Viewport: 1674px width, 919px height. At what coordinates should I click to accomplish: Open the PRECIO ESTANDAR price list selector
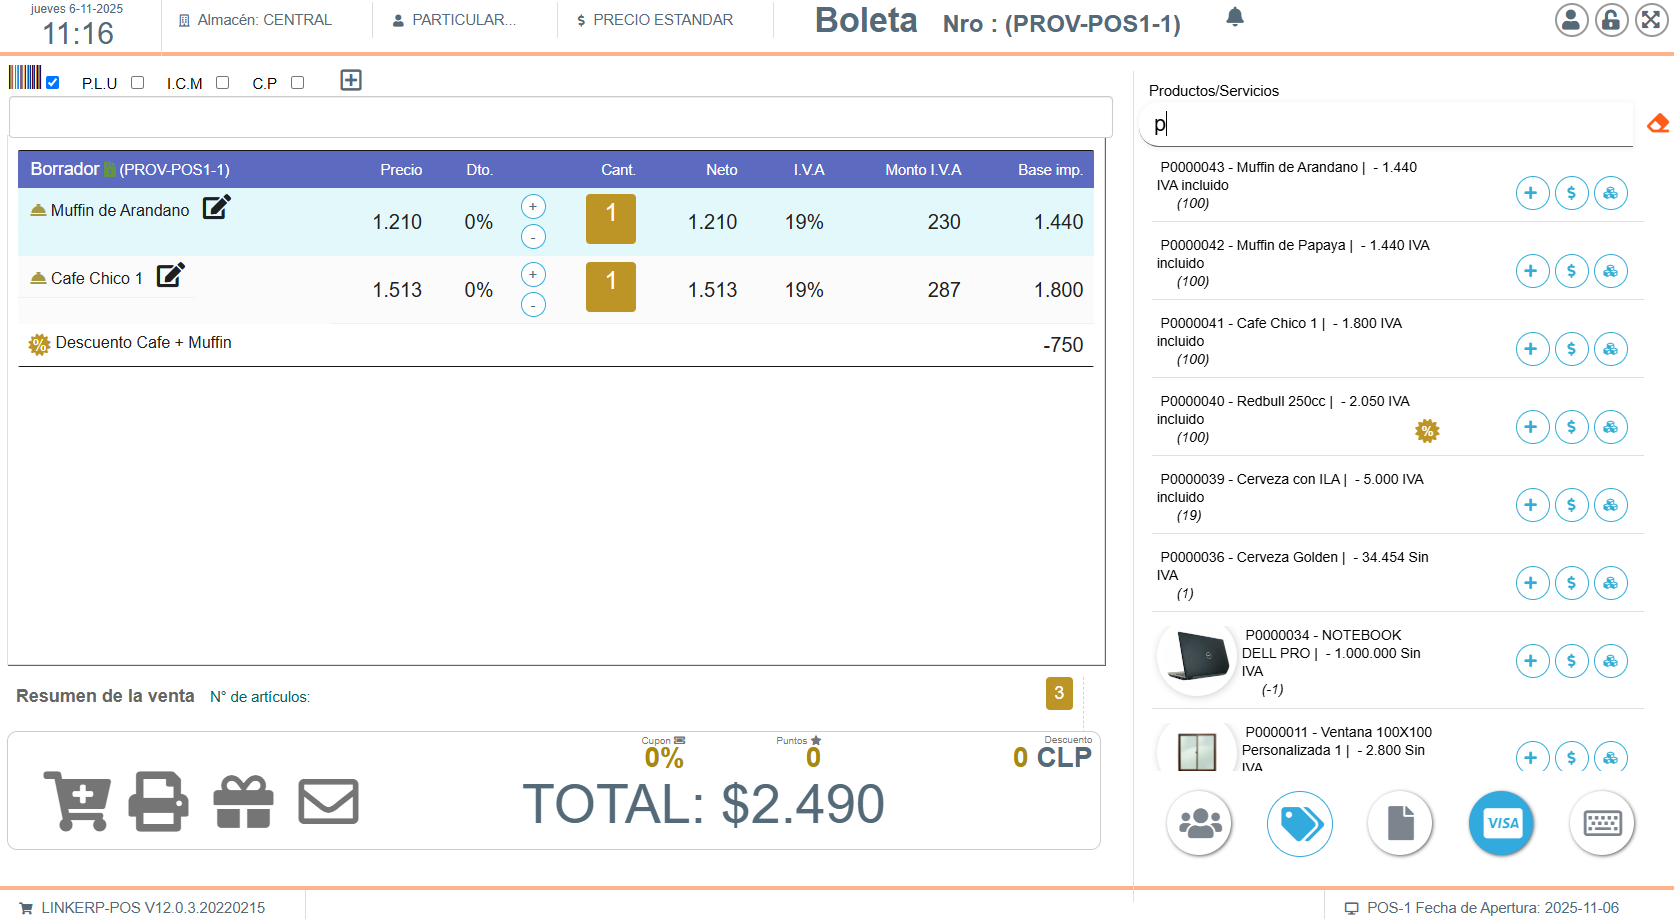pos(655,20)
